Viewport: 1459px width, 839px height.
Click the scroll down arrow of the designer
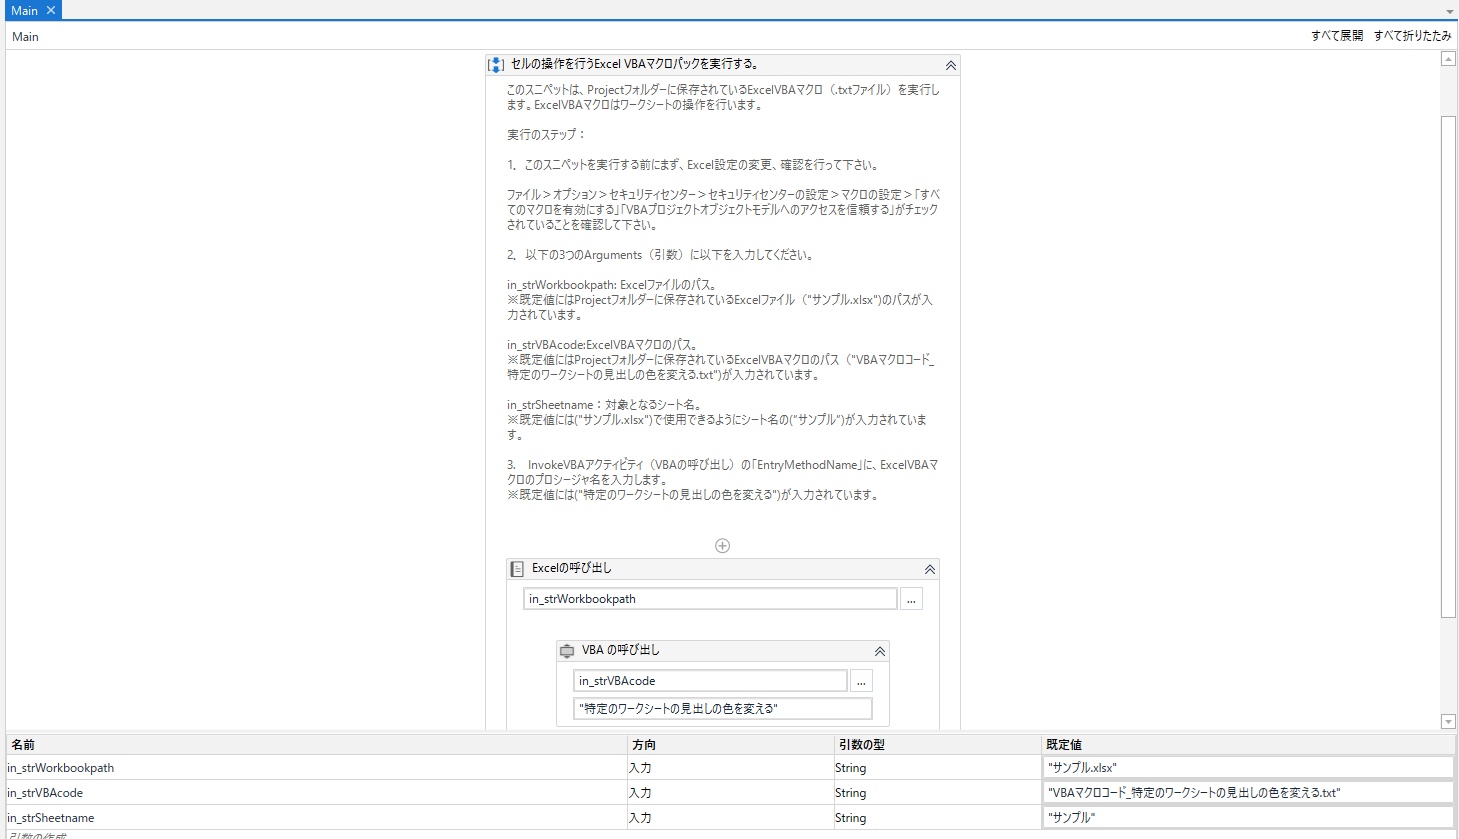coord(1448,722)
